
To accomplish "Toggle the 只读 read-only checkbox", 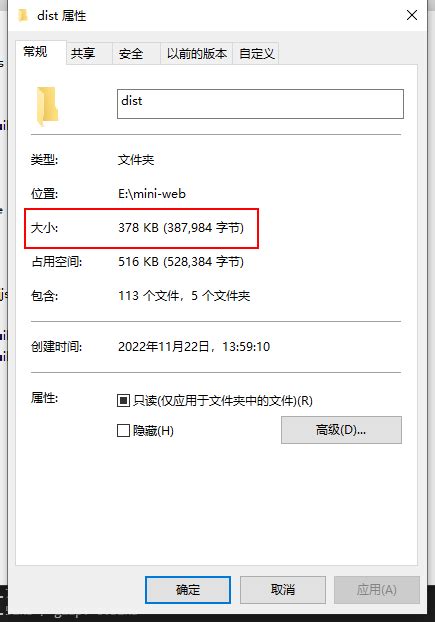I will click(123, 400).
